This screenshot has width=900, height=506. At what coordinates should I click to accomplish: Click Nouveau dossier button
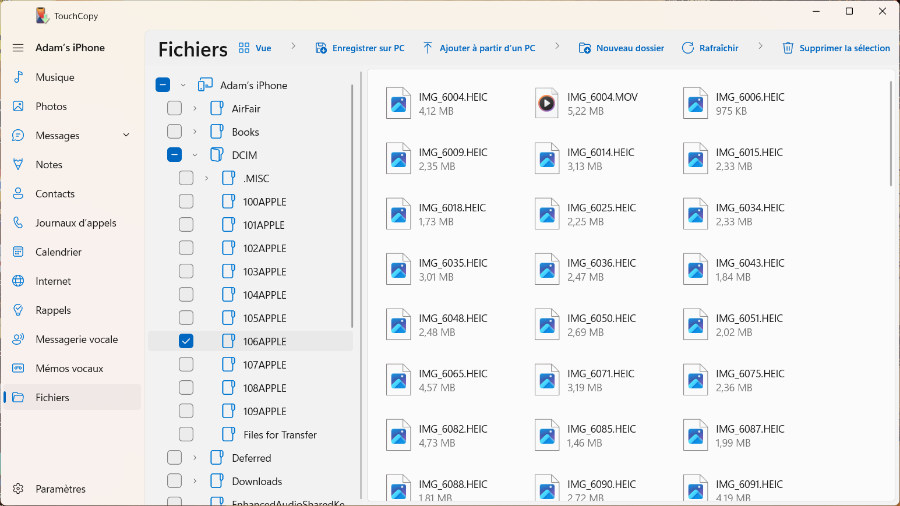pos(621,48)
